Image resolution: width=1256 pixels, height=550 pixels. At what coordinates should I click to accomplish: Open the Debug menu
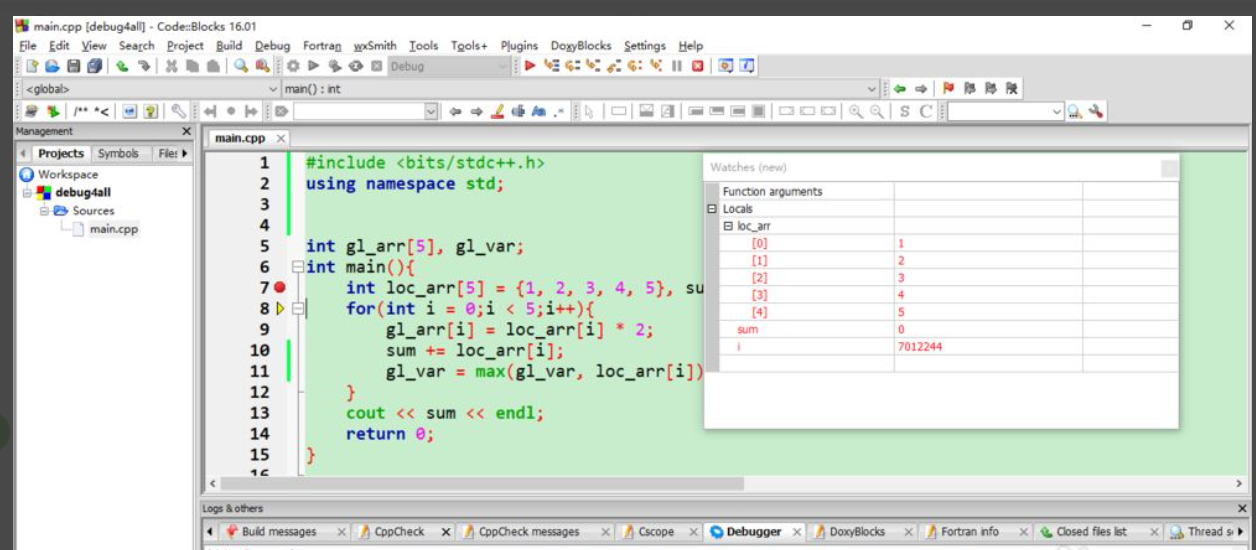[x=272, y=45]
